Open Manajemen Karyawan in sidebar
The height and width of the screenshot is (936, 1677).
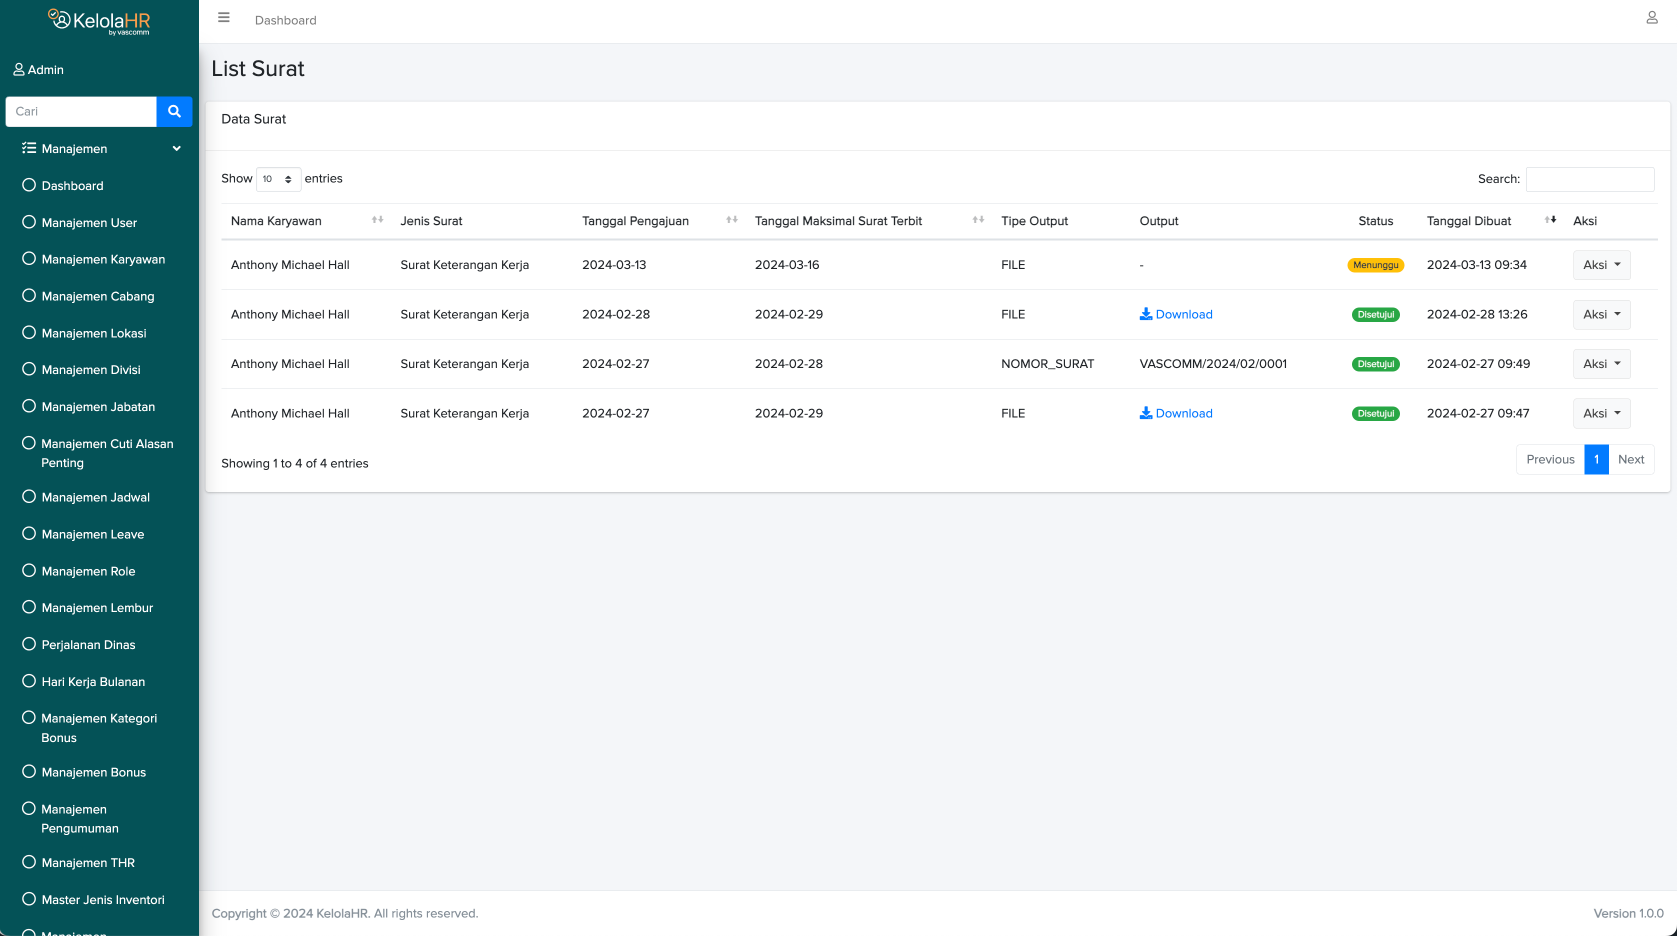[103, 259]
